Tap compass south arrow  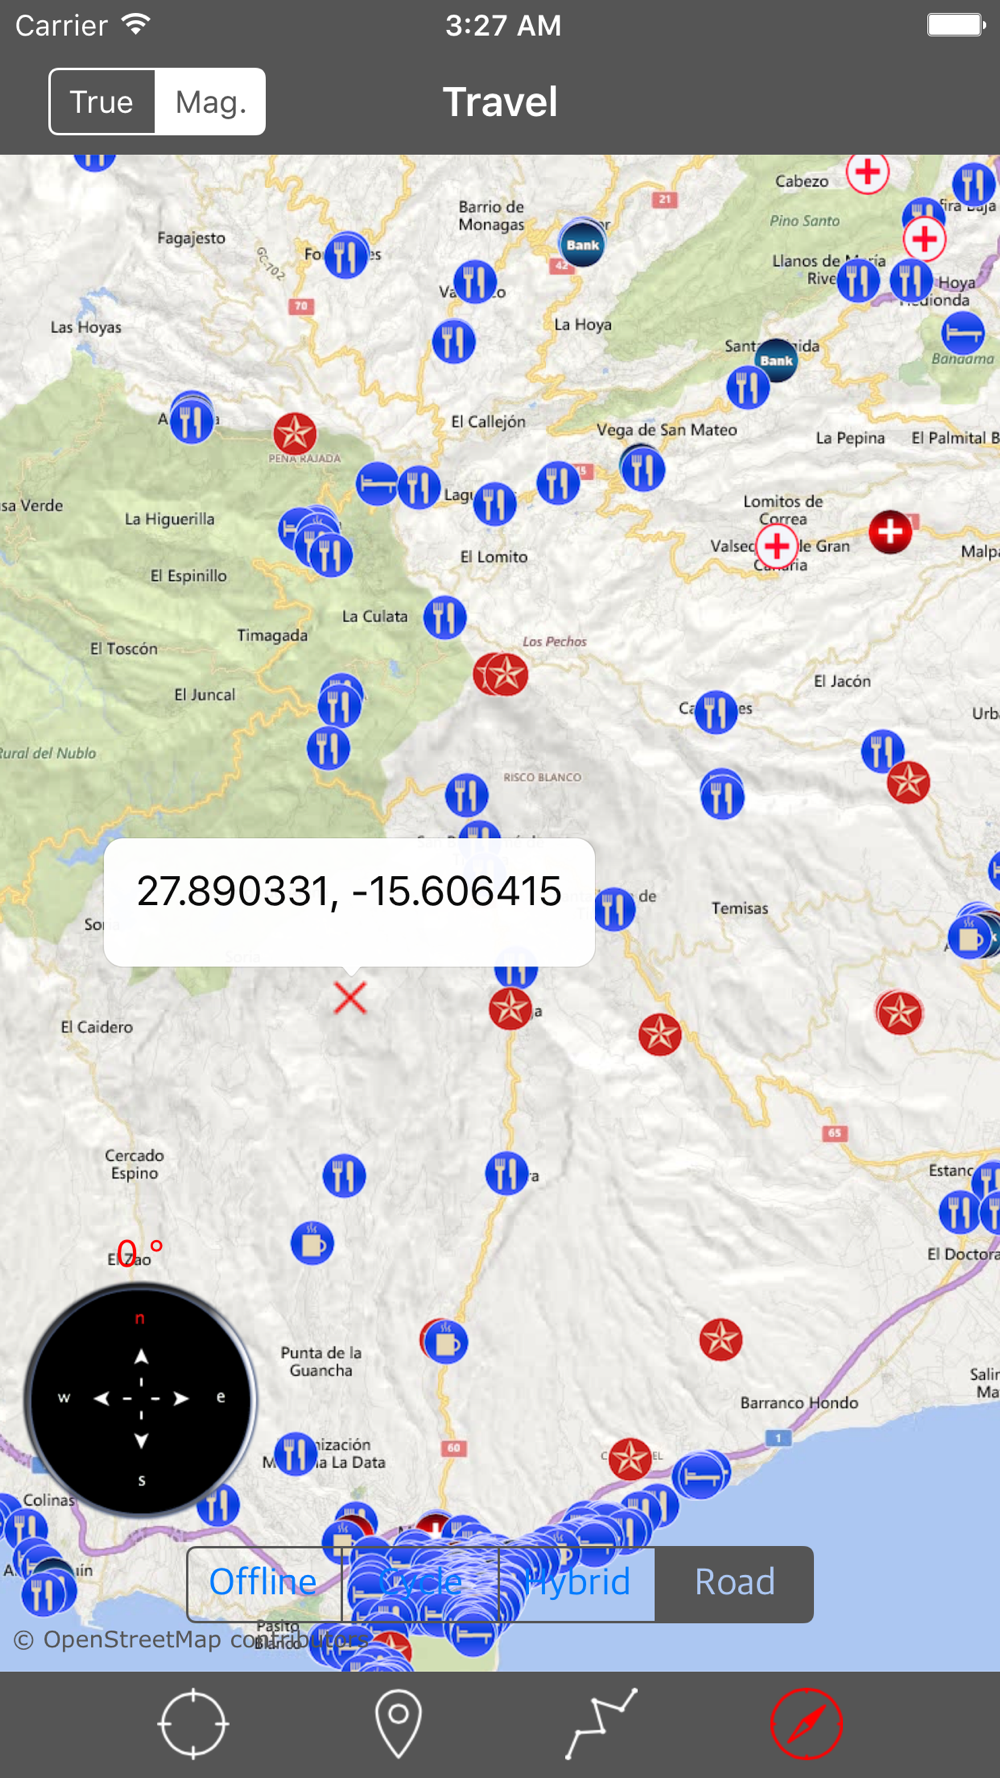coord(141,1440)
